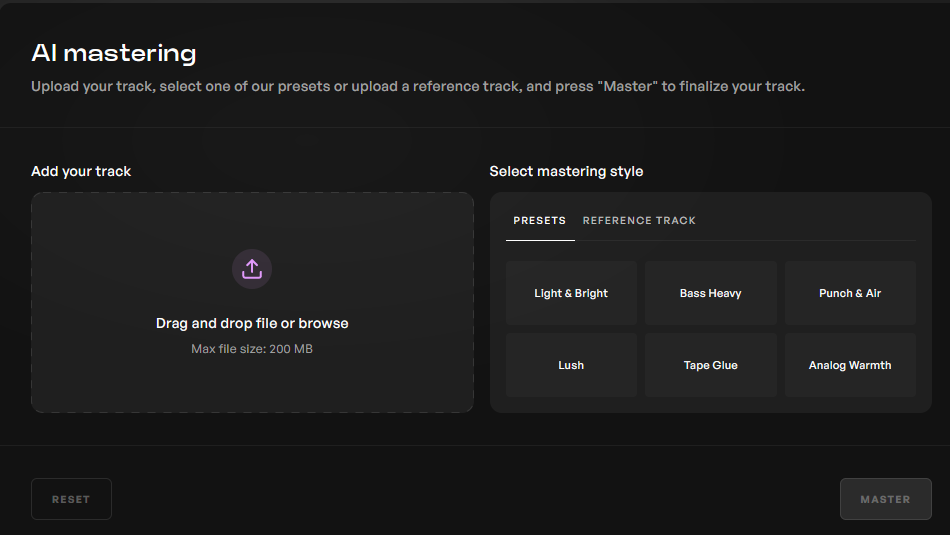The image size is (950, 535).
Task: Pick the Punch & Air preset
Action: 850,293
